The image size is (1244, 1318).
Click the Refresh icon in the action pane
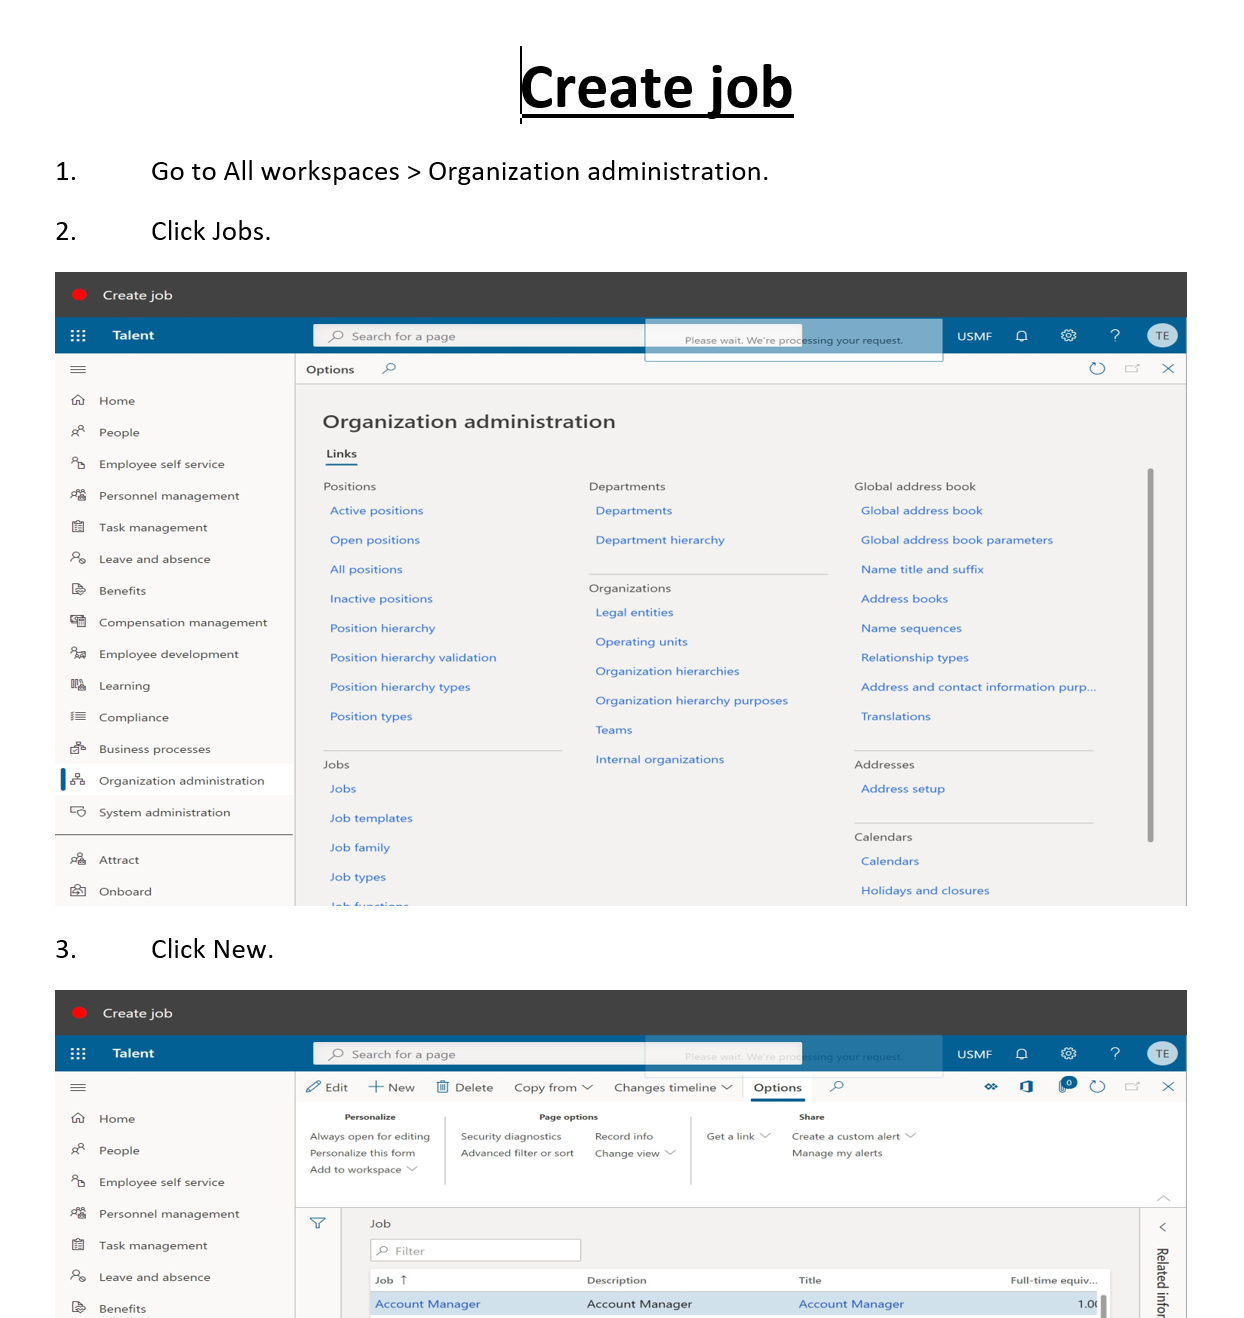1097,1087
